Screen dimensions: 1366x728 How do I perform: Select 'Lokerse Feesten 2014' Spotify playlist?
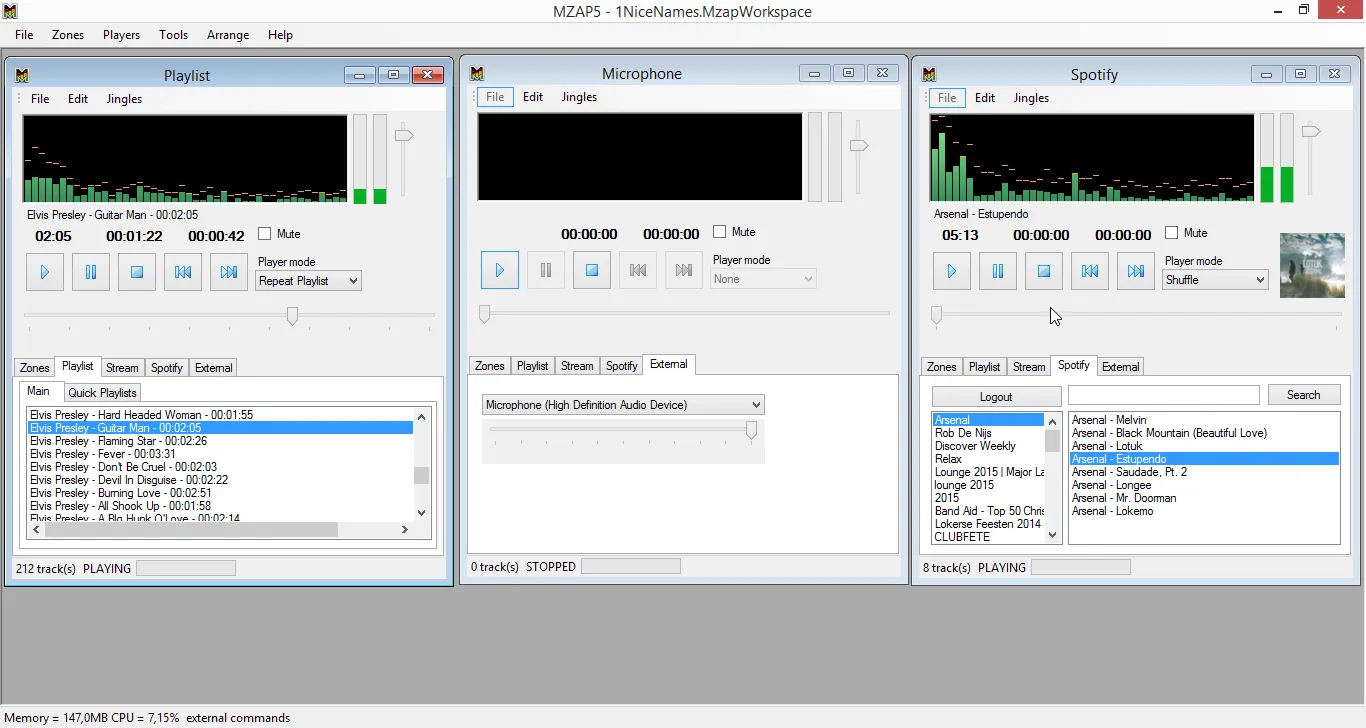click(989, 524)
